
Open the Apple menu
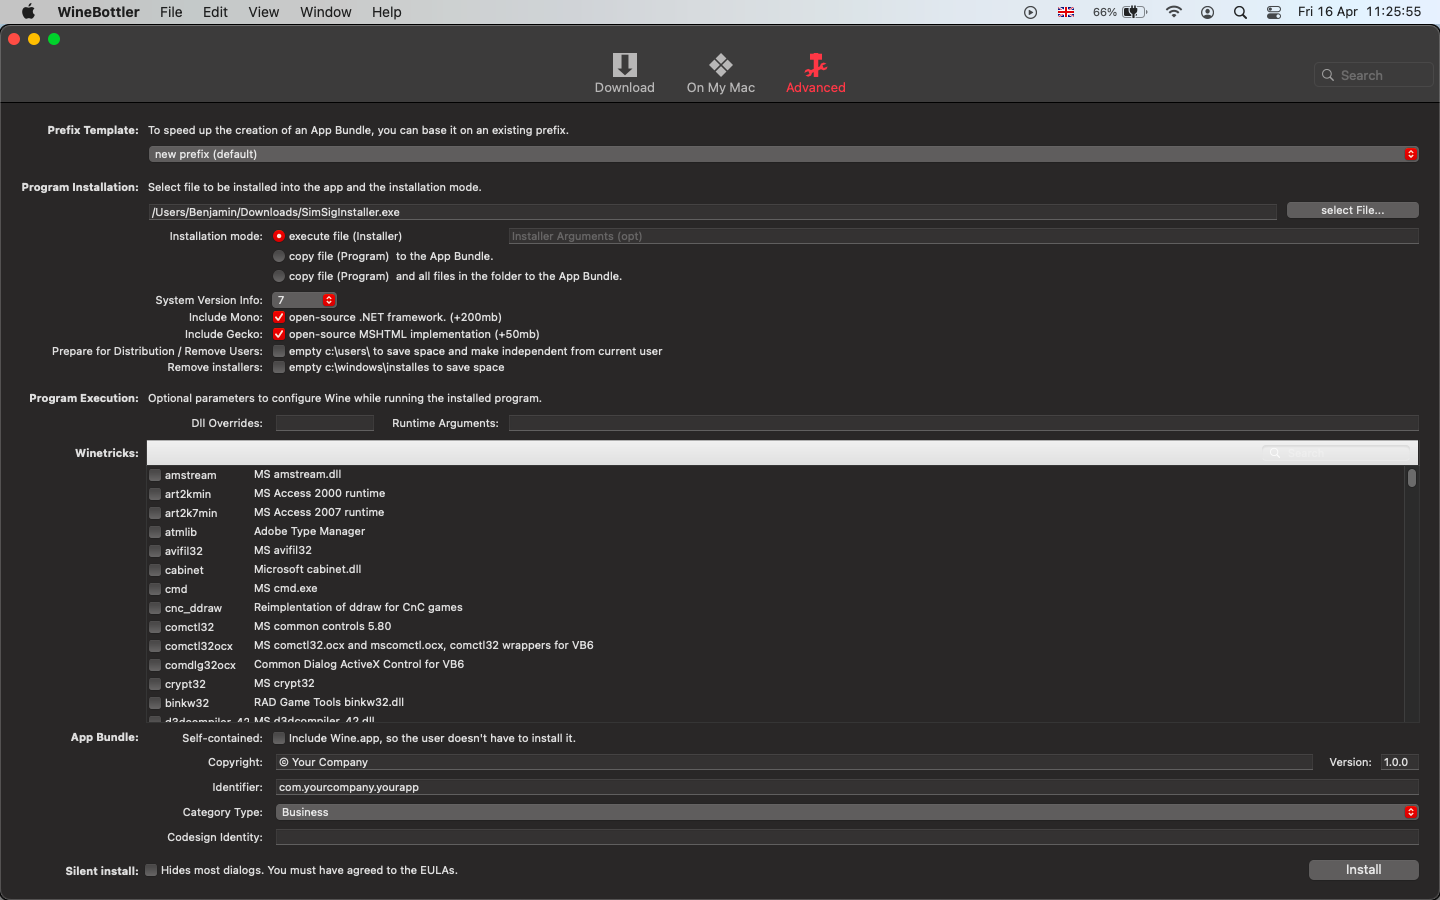click(28, 12)
